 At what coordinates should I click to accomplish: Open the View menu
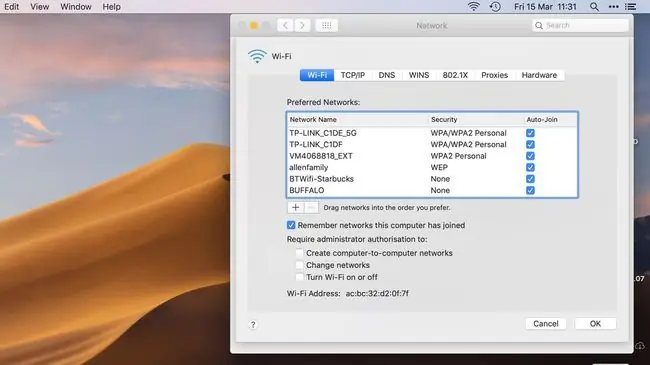(x=39, y=7)
